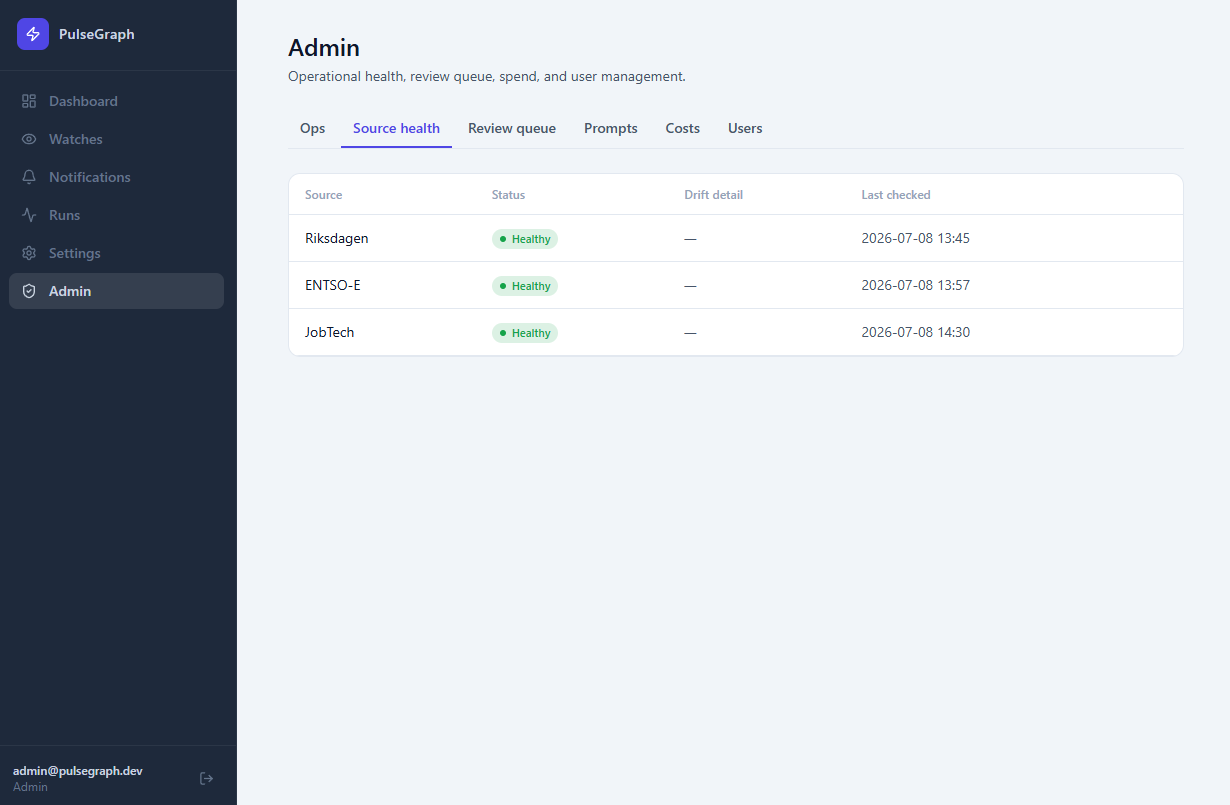Click the Last checked column header
The image size is (1230, 805).
[896, 195]
